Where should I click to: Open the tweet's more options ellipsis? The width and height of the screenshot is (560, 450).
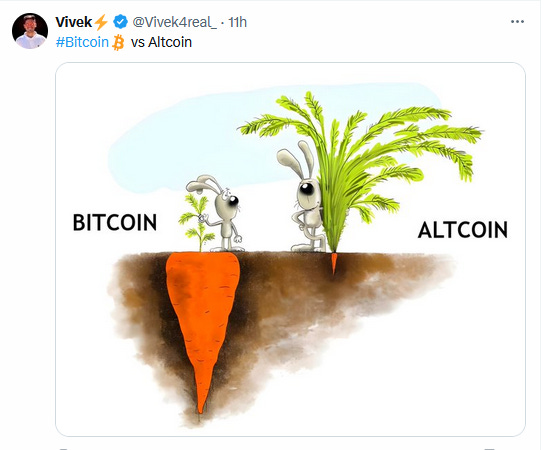coord(517,22)
